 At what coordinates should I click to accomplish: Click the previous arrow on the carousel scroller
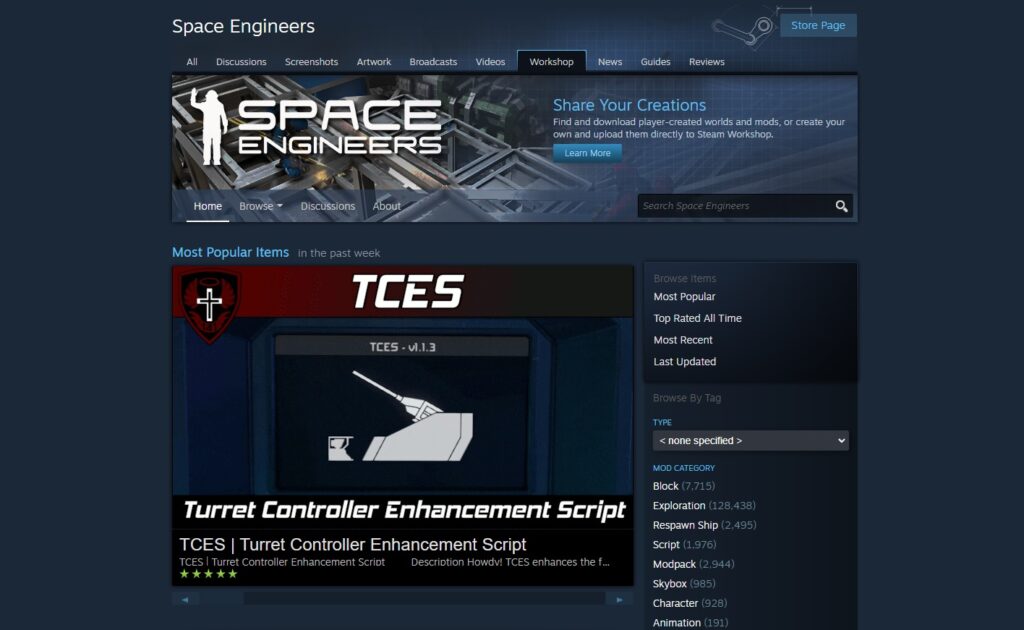click(x=185, y=599)
